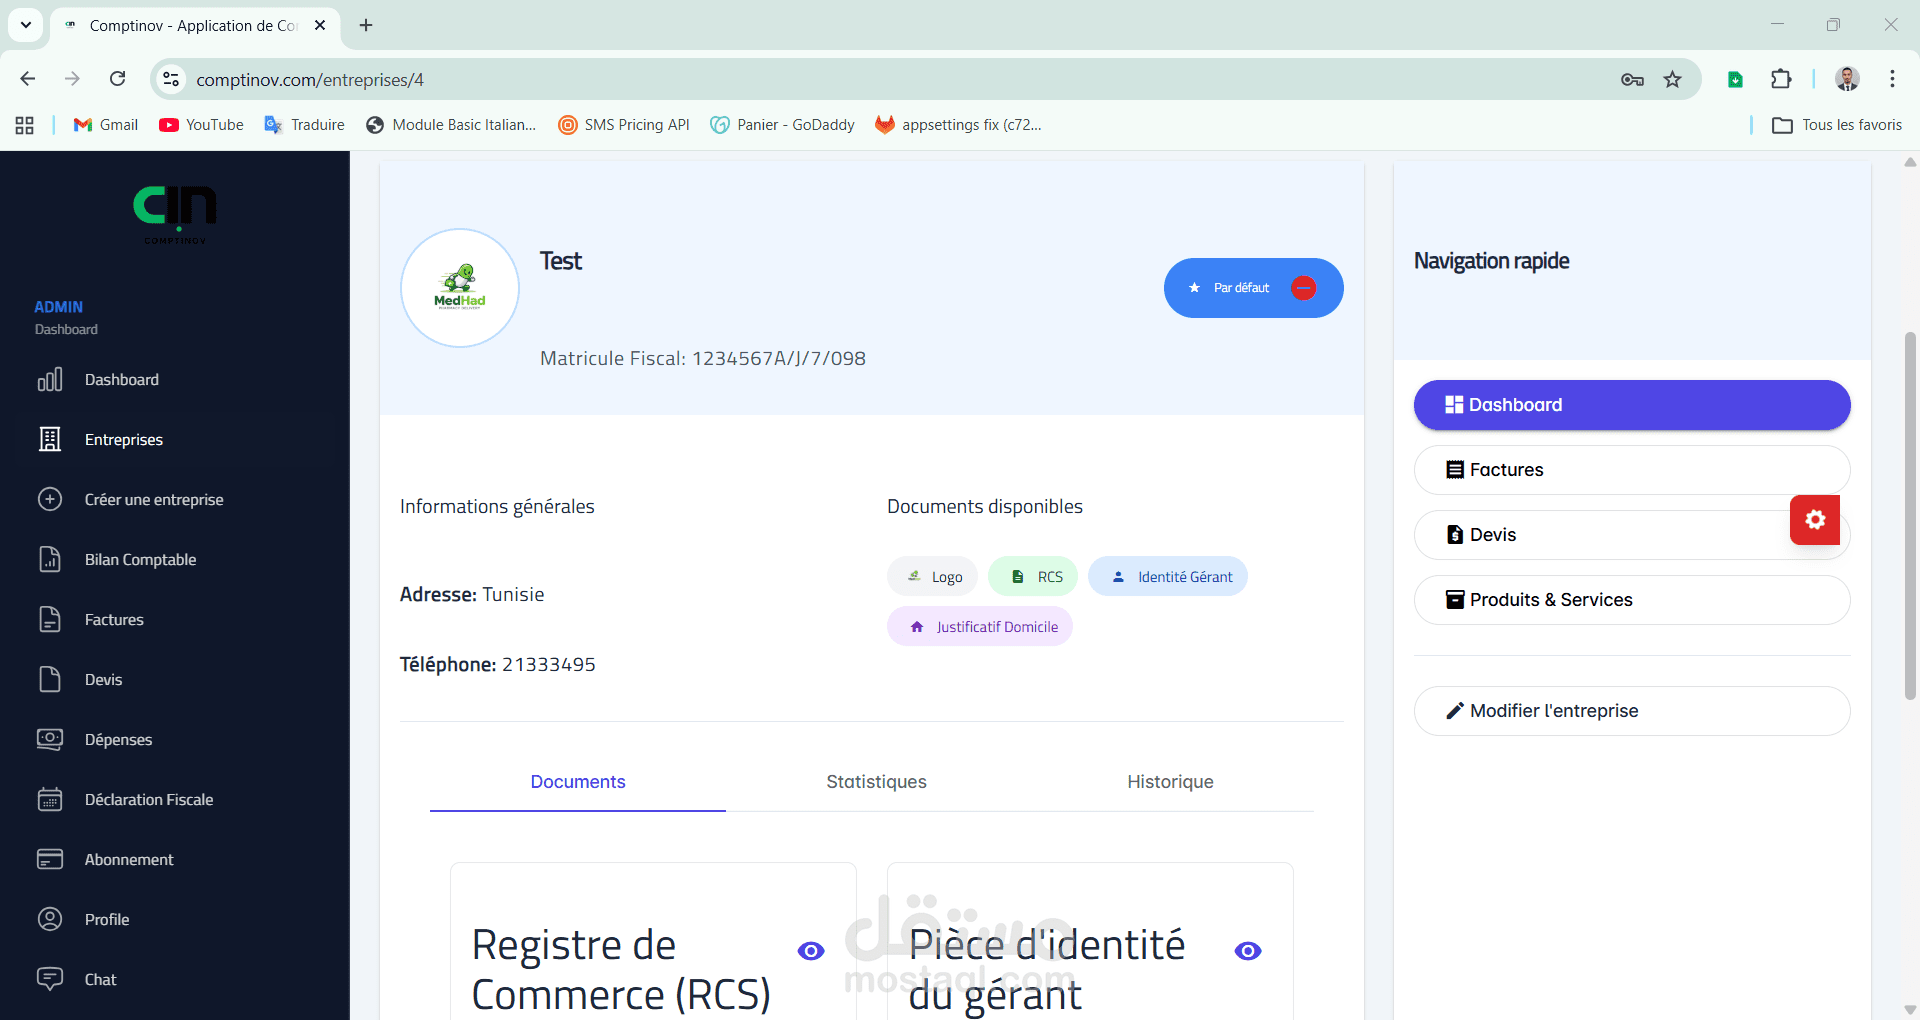Open Devis in the left sidebar

pyautogui.click(x=103, y=680)
